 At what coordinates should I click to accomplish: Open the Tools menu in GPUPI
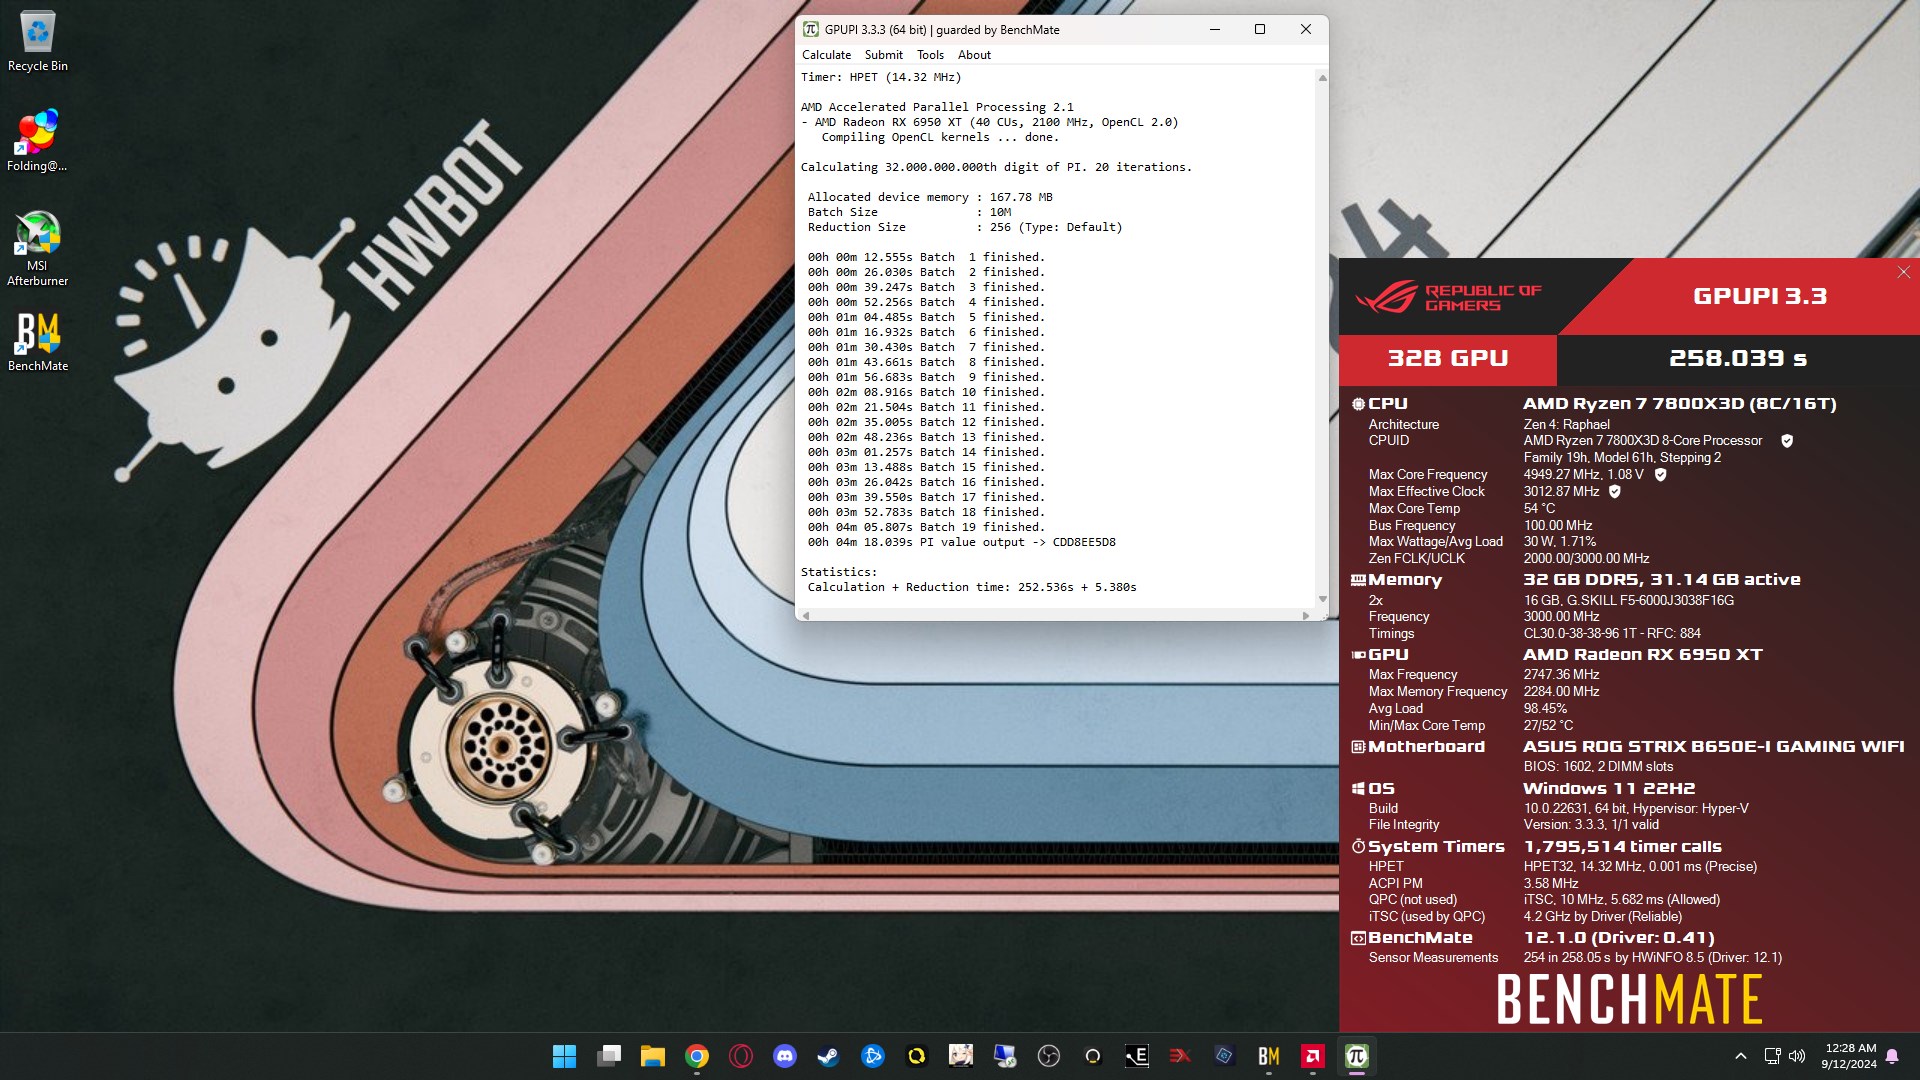tap(930, 55)
